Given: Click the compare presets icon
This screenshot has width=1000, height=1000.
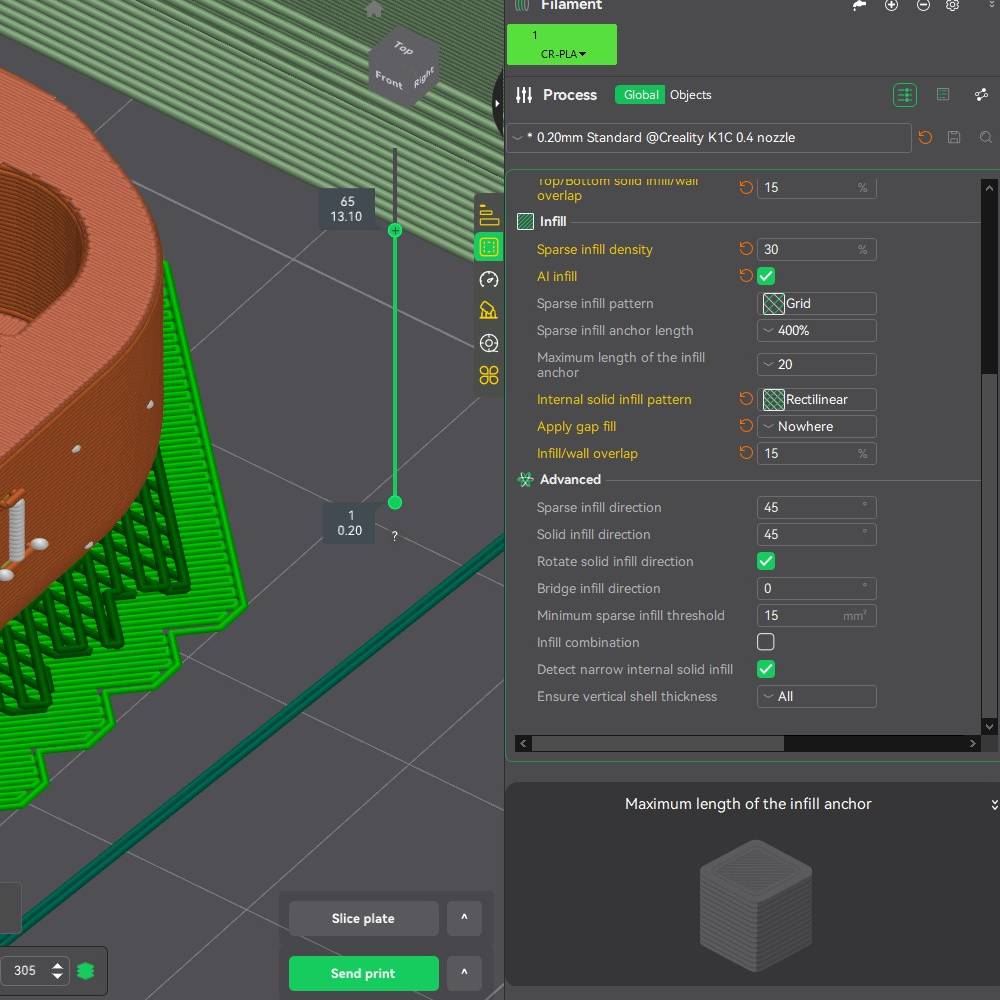Looking at the screenshot, I should click(981, 95).
